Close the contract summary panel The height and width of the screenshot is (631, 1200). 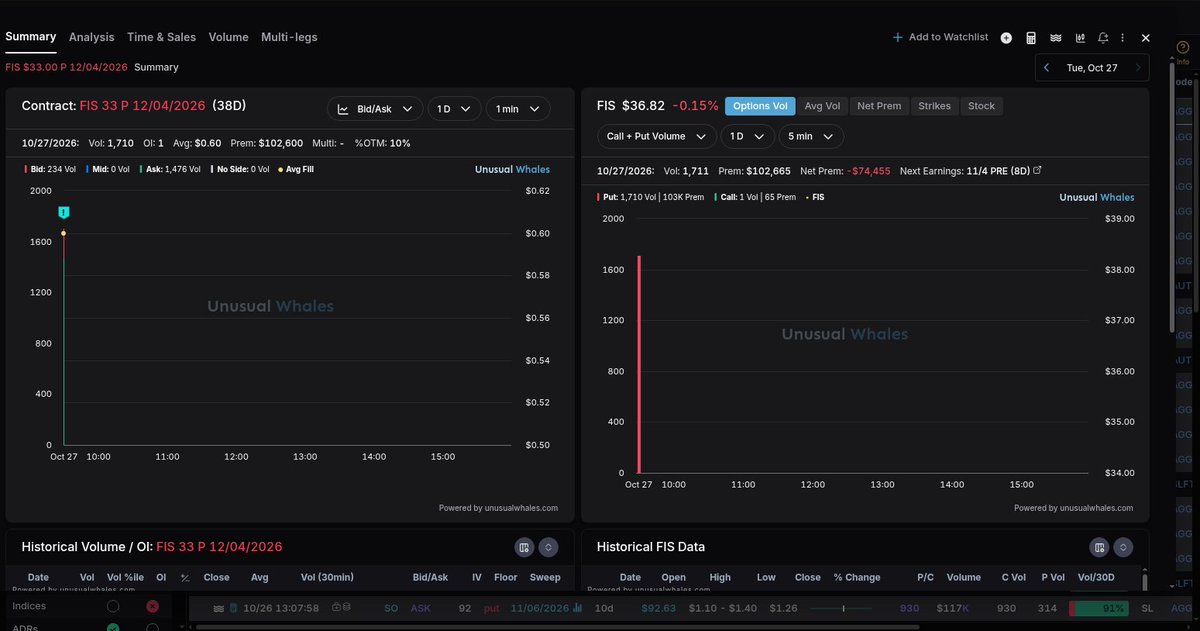point(1146,38)
